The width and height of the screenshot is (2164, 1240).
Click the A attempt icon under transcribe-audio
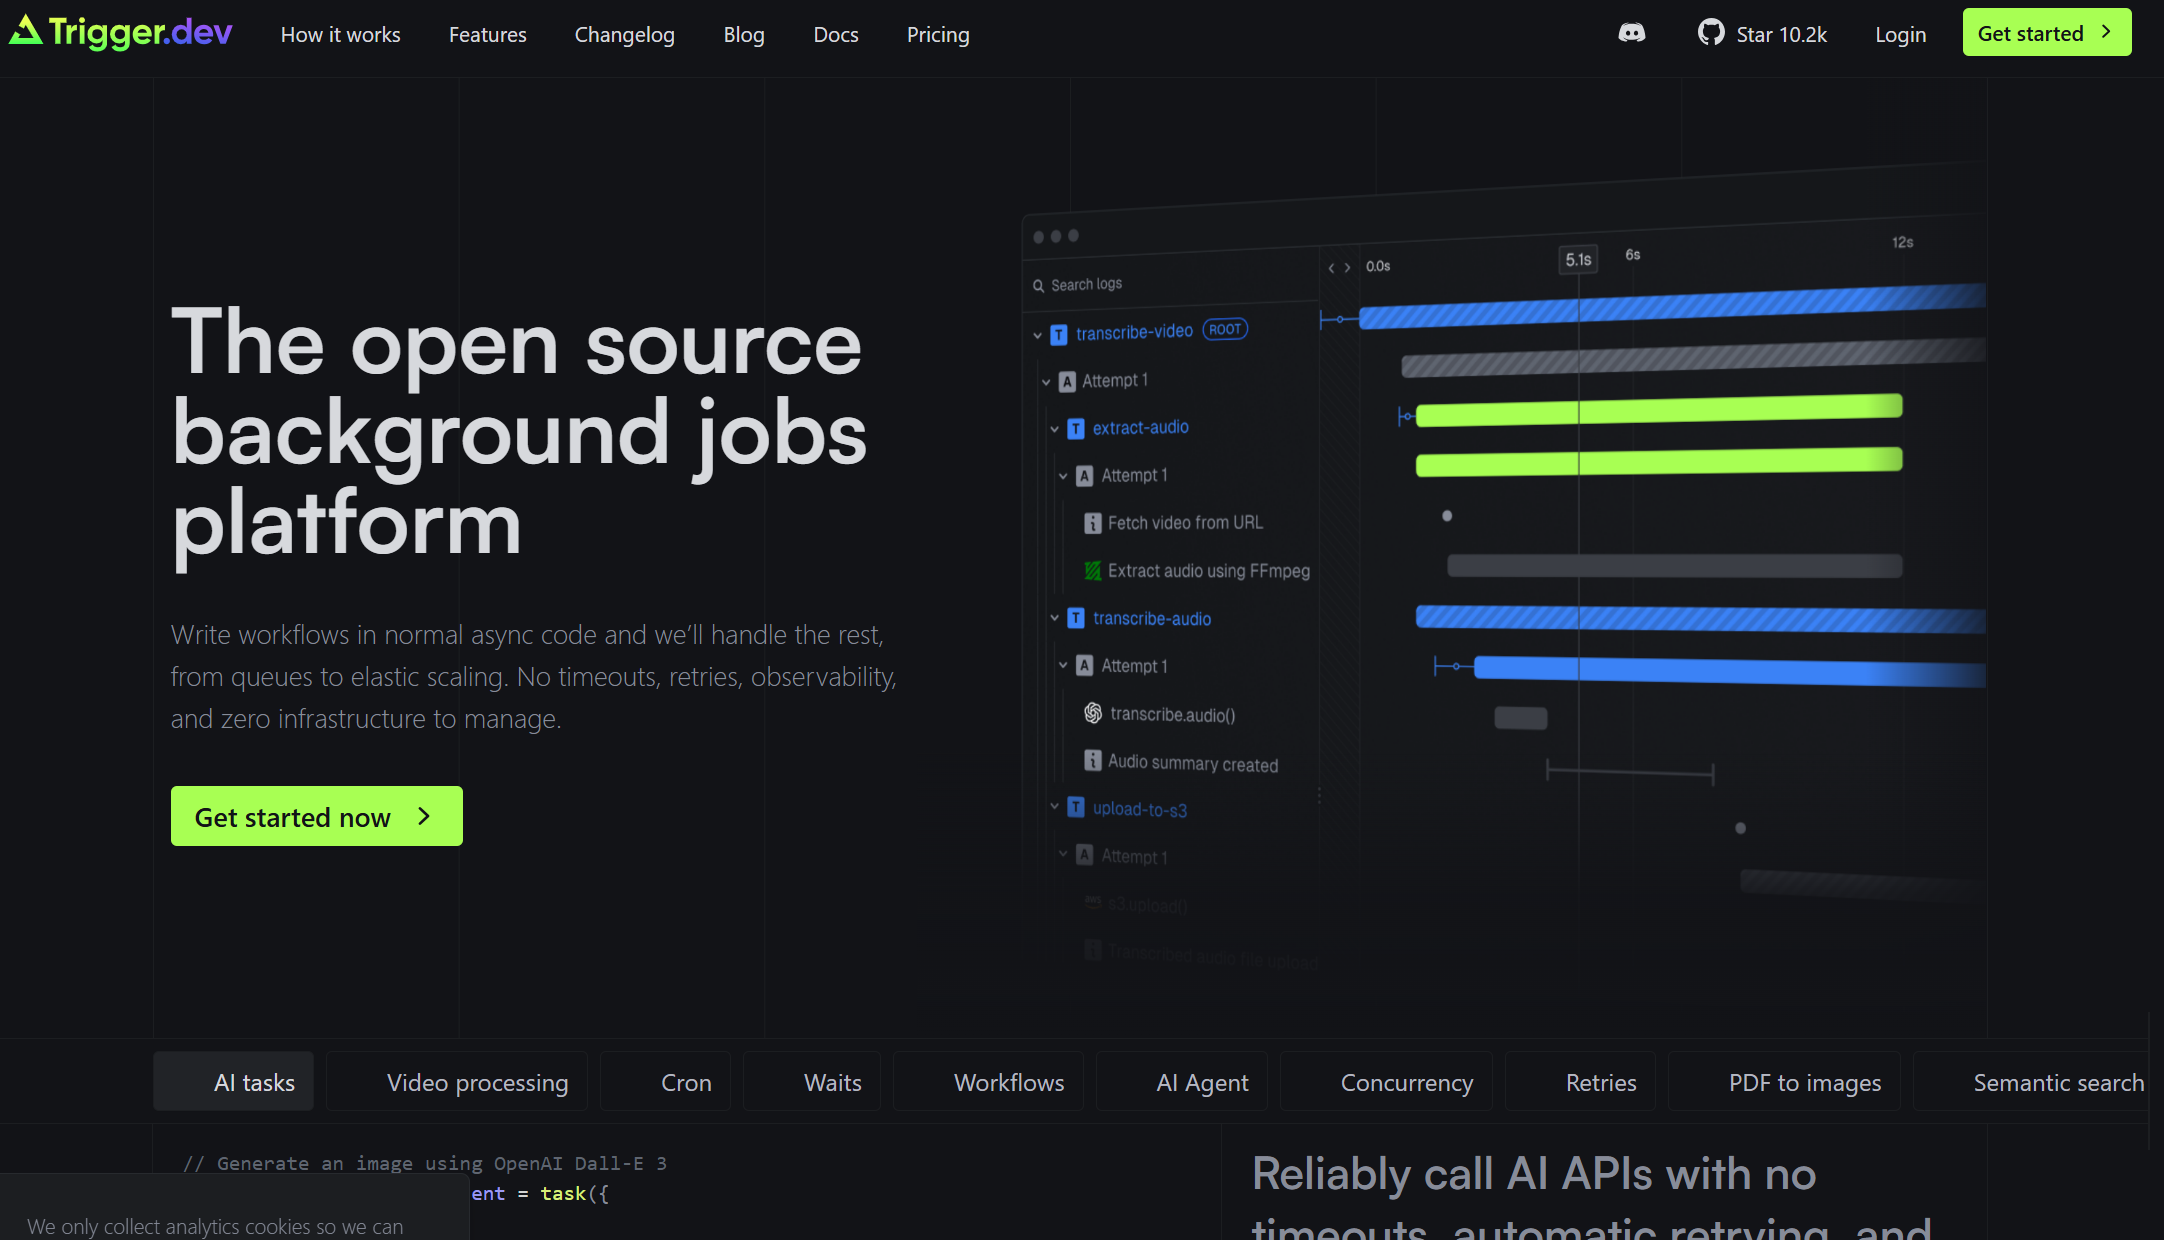click(1084, 665)
